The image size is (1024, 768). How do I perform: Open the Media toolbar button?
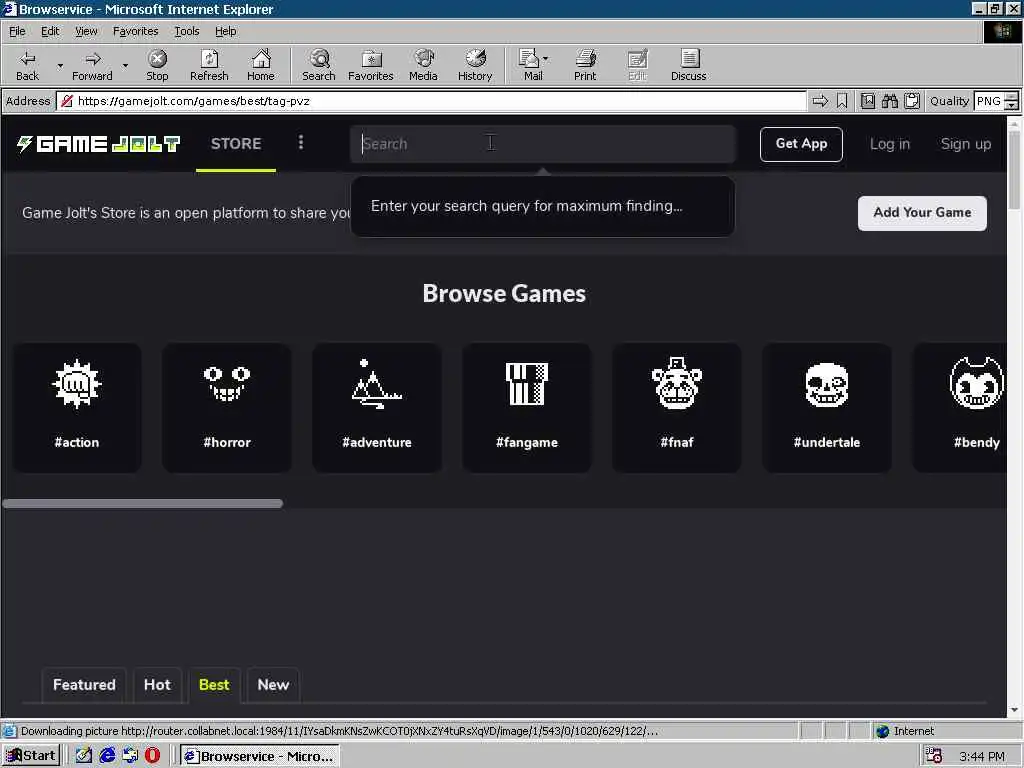(x=423, y=65)
